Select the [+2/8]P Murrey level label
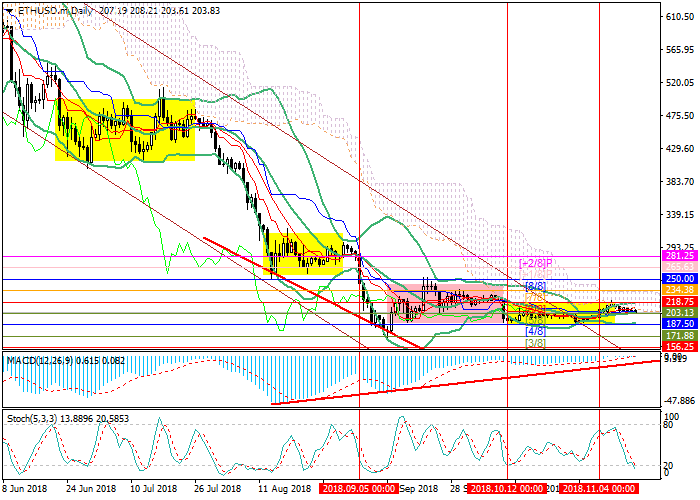The width and height of the screenshot is (700, 500). [536, 262]
